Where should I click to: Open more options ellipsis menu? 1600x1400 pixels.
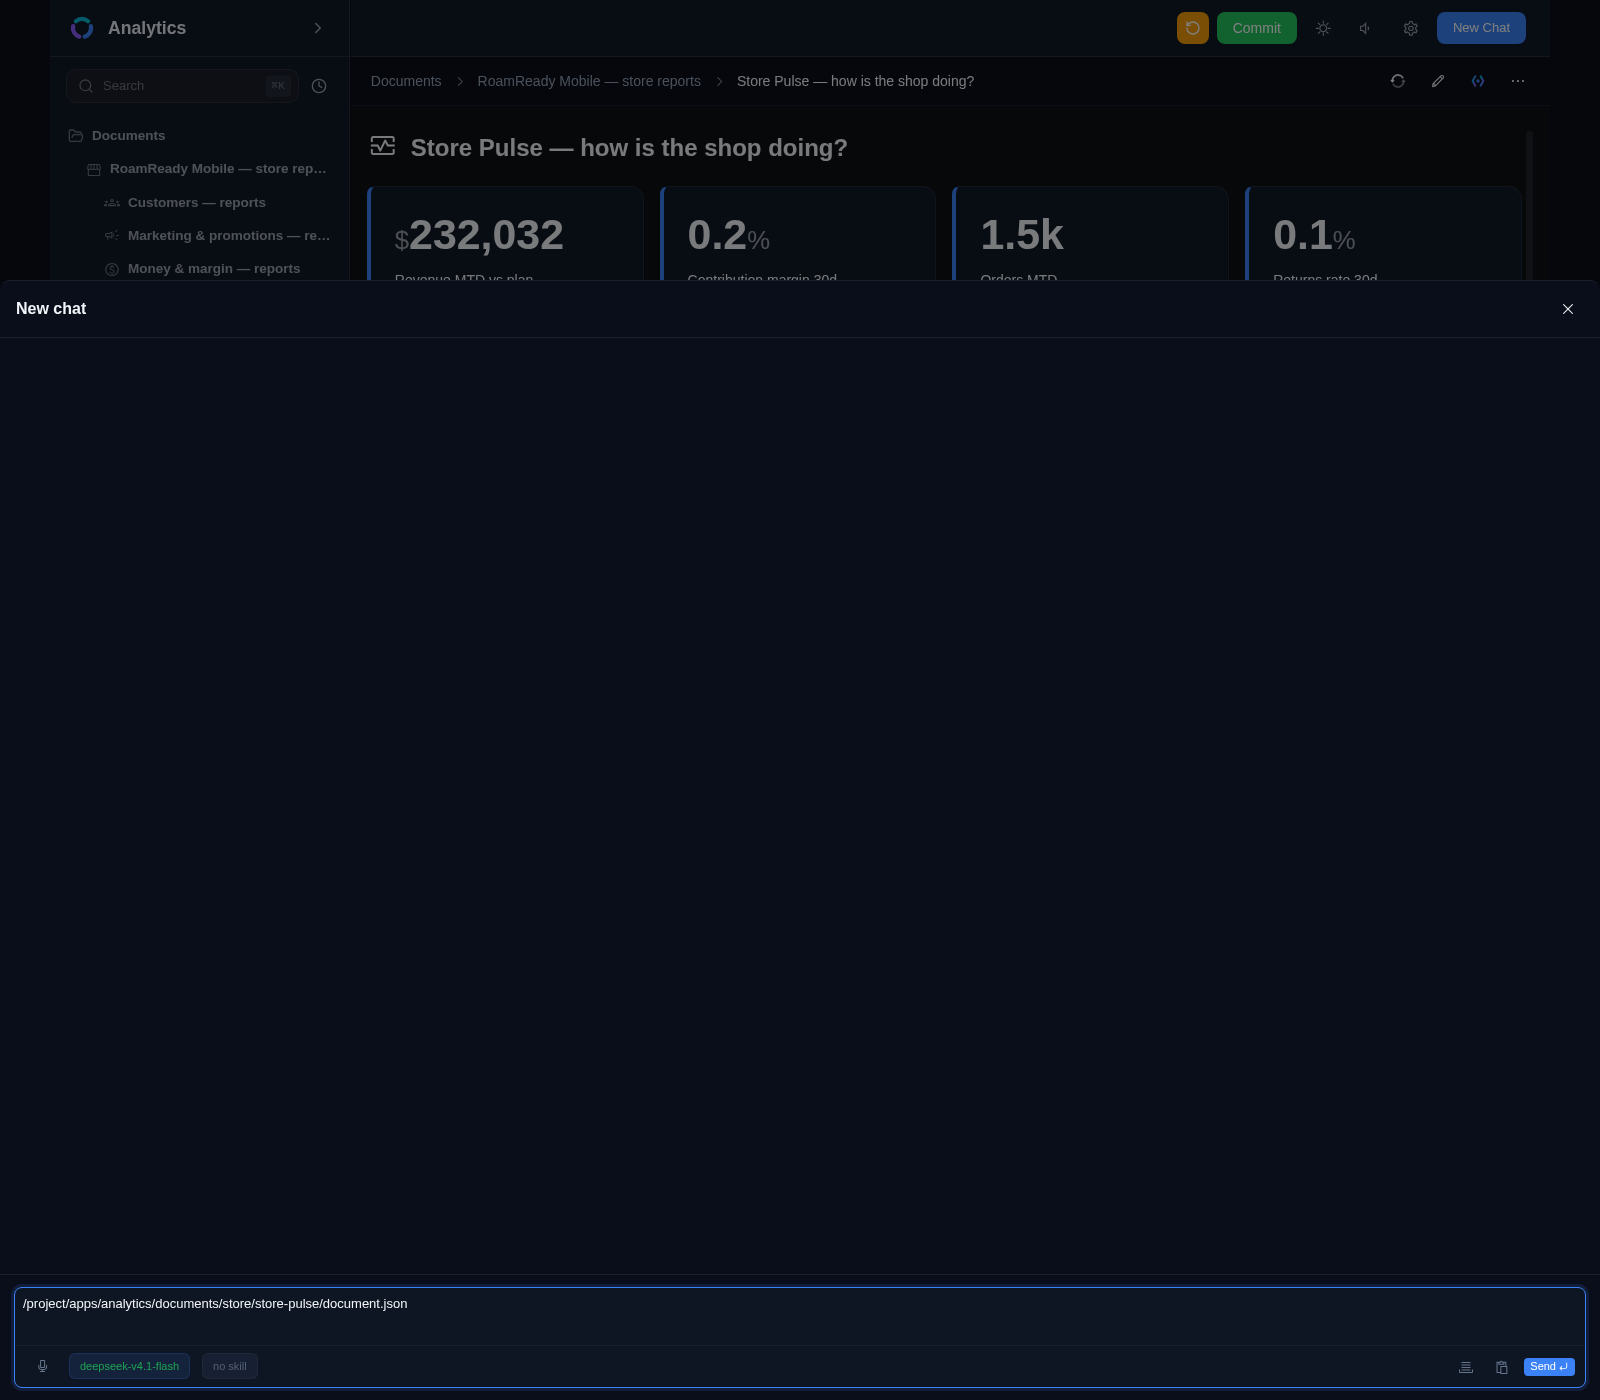click(1518, 81)
